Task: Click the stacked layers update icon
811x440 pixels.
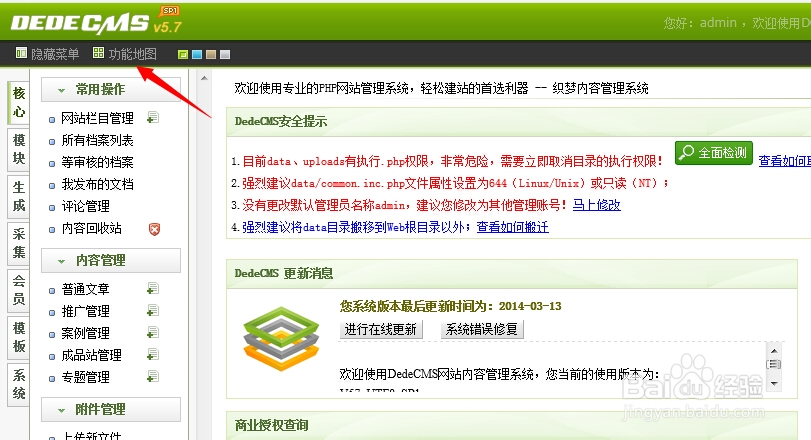Action: coord(281,339)
